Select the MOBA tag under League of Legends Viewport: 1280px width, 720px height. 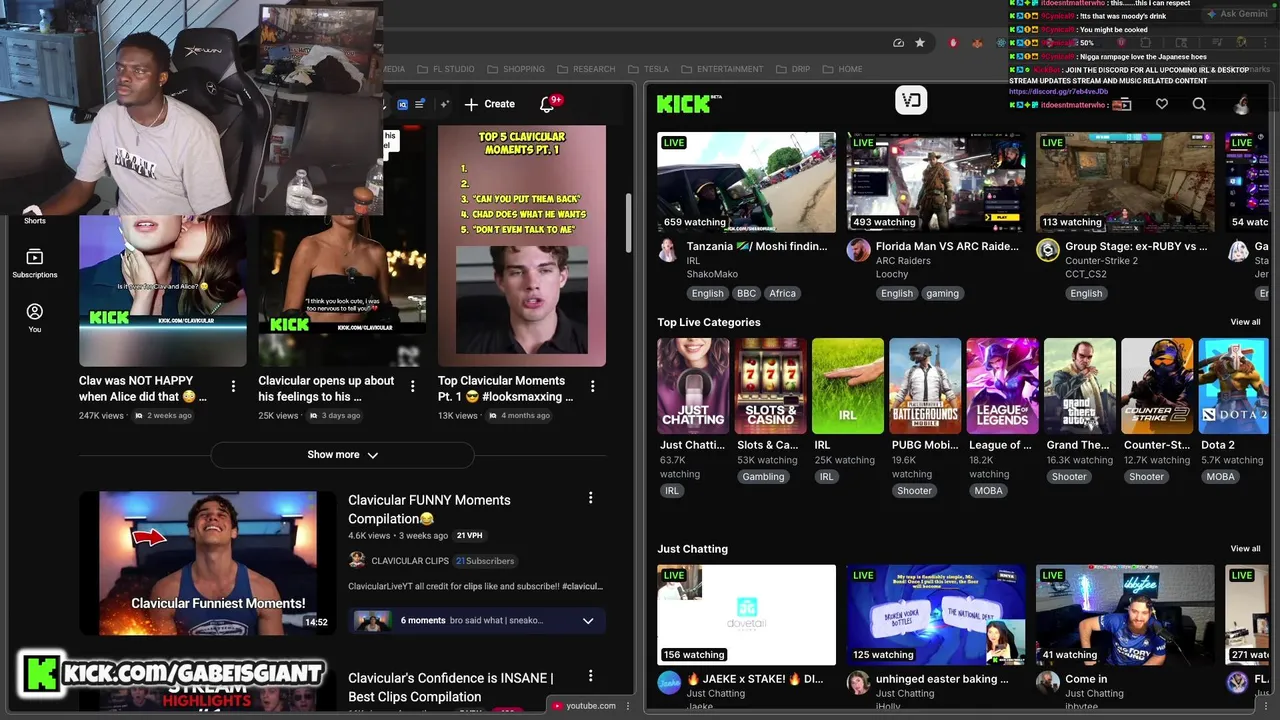pyautogui.click(x=988, y=491)
